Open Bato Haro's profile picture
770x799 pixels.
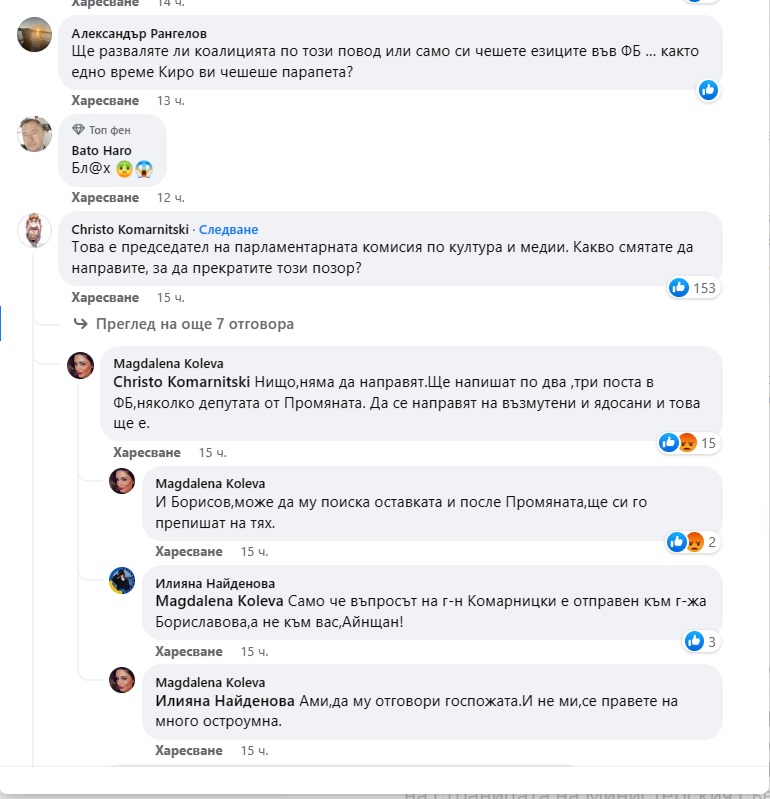click(35, 134)
